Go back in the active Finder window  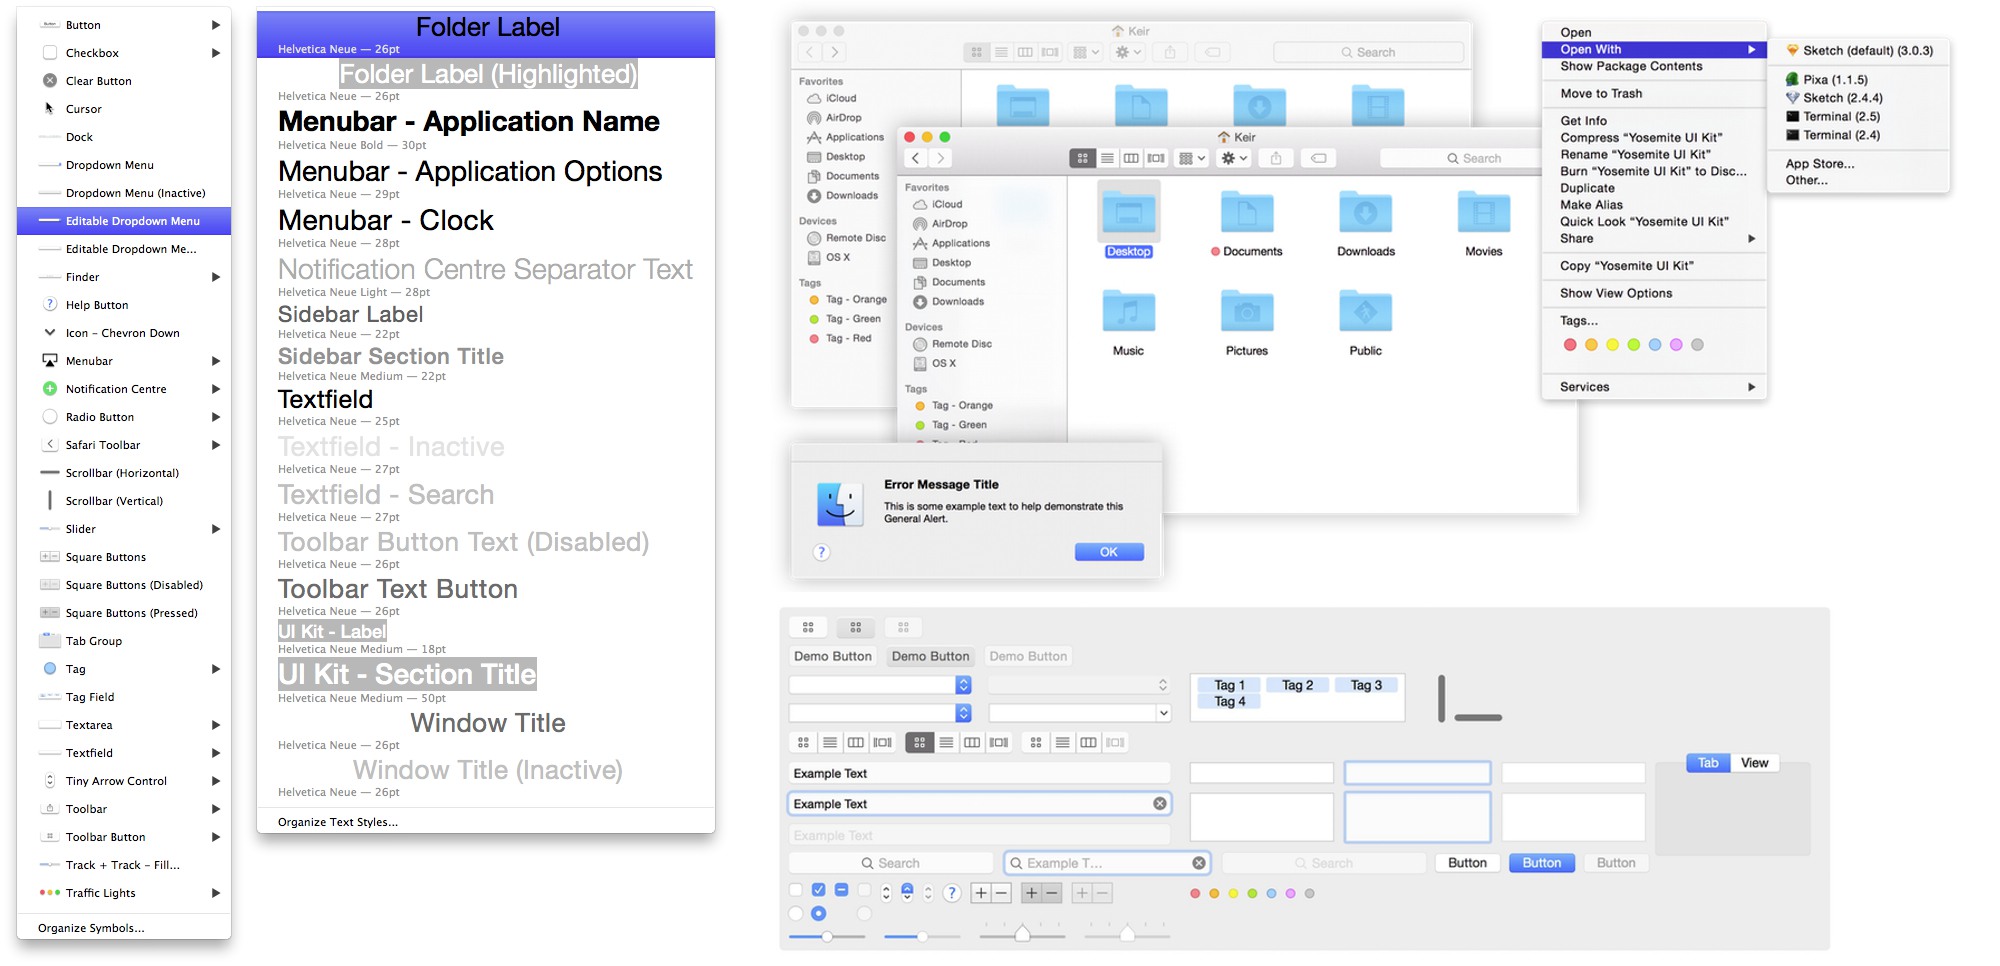coord(915,158)
